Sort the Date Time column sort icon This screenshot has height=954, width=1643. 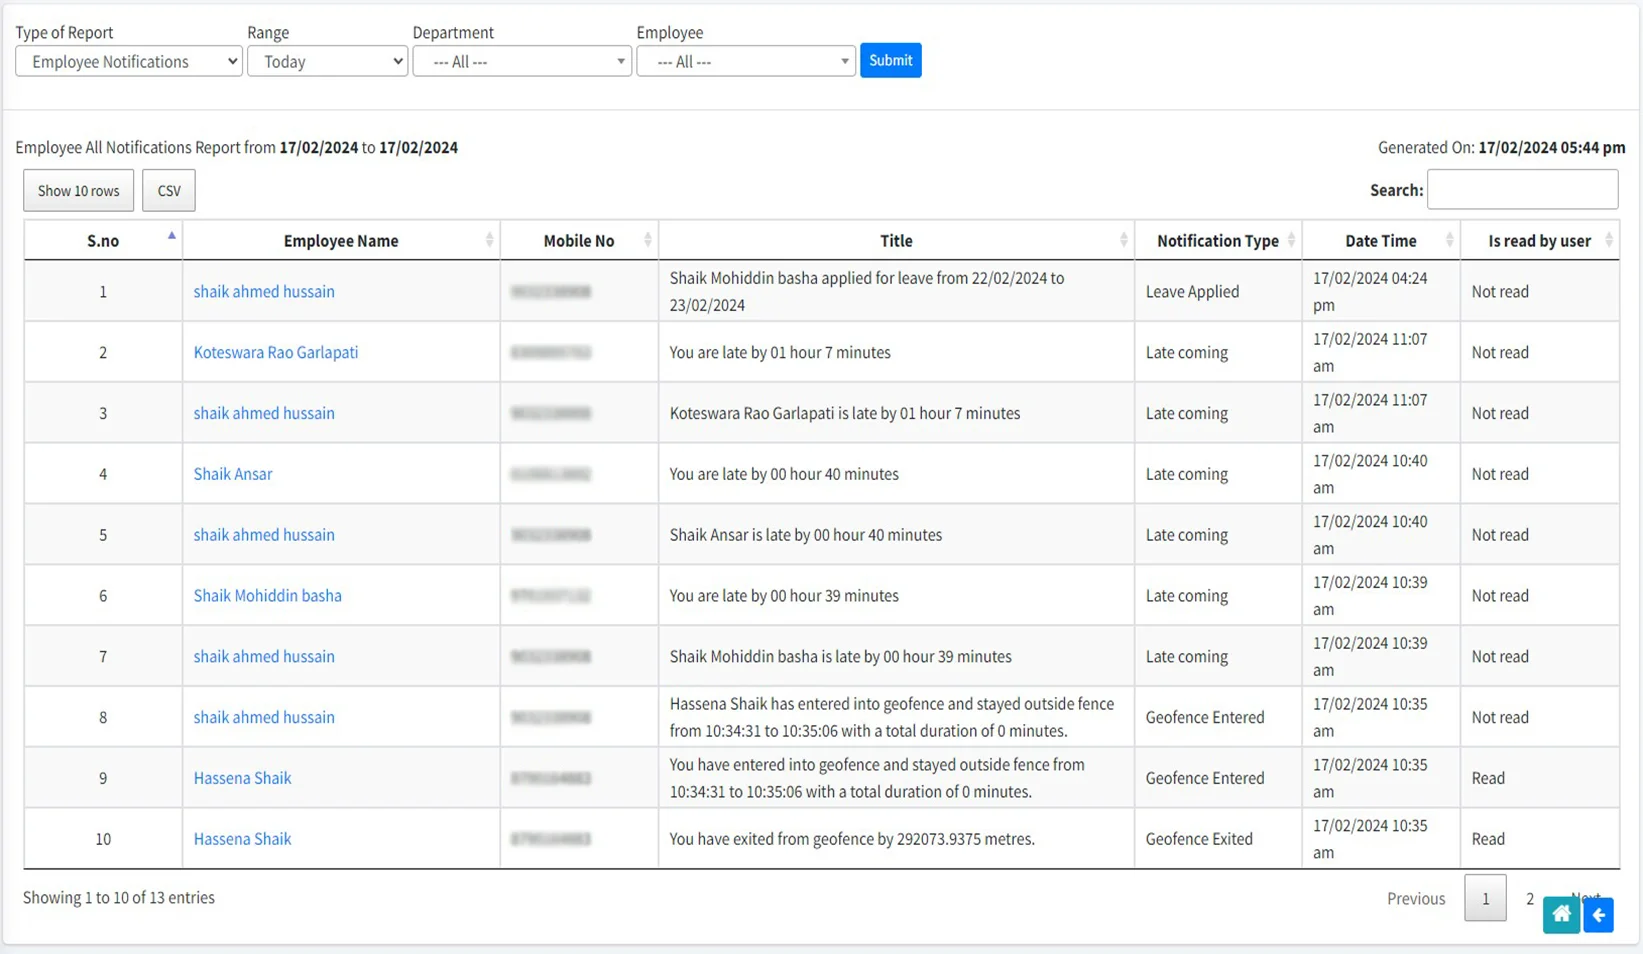(1450, 239)
